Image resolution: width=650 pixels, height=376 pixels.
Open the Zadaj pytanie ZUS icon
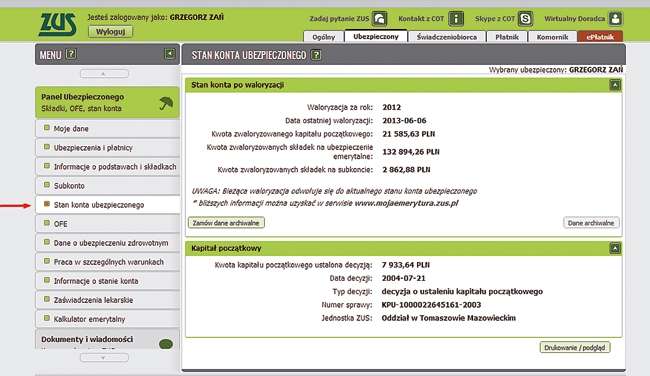pyautogui.click(x=379, y=19)
